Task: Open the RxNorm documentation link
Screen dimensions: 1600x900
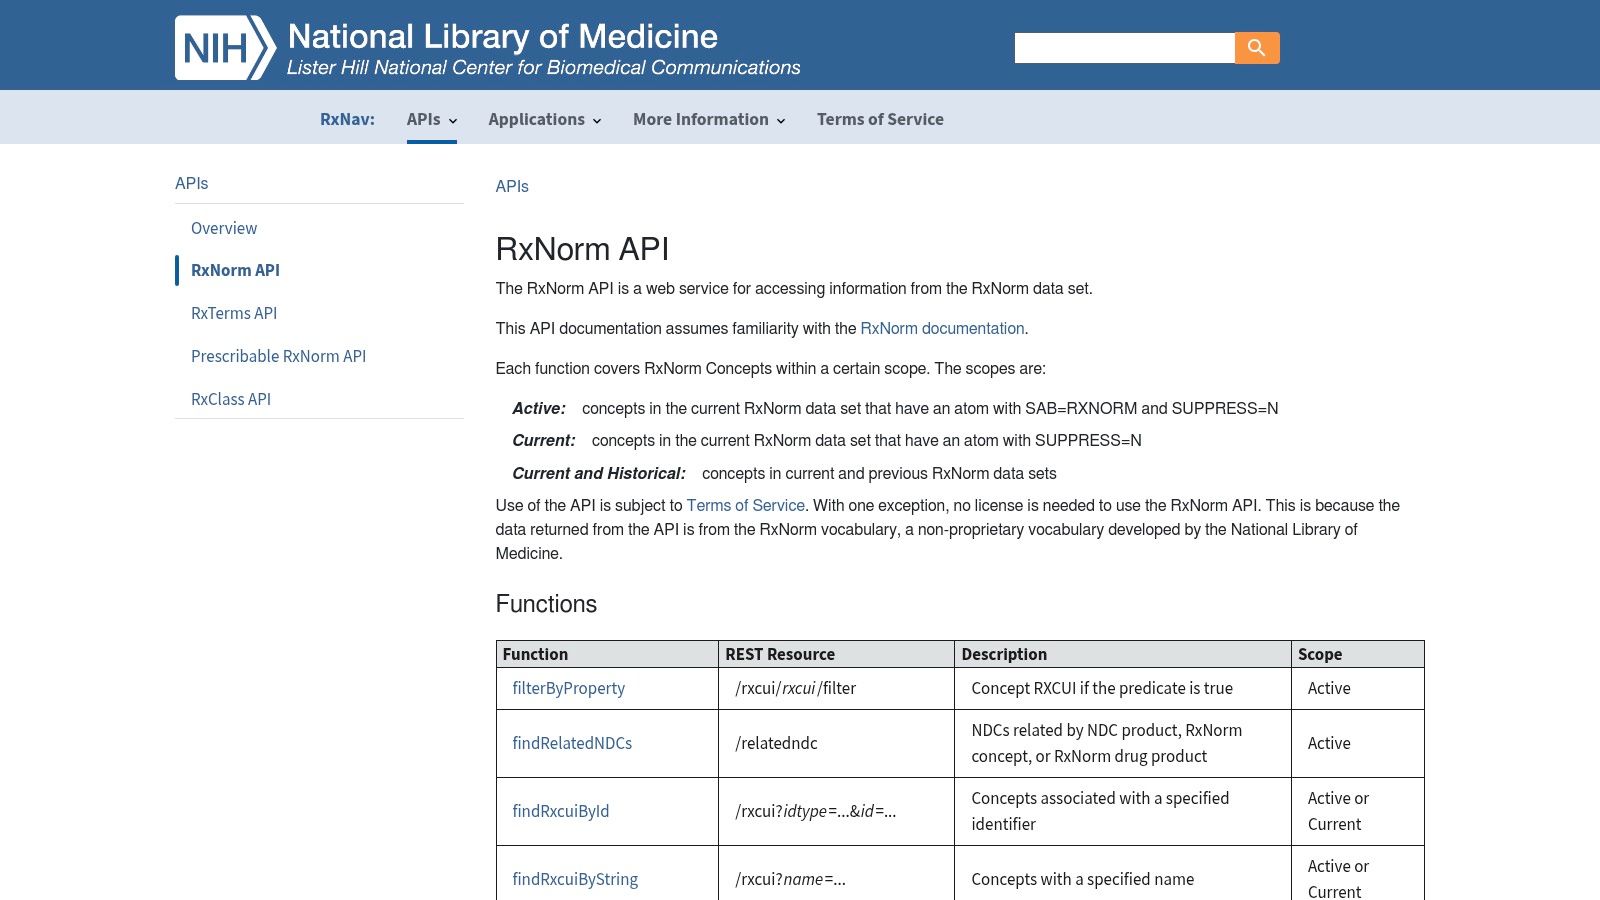Action: click(942, 328)
